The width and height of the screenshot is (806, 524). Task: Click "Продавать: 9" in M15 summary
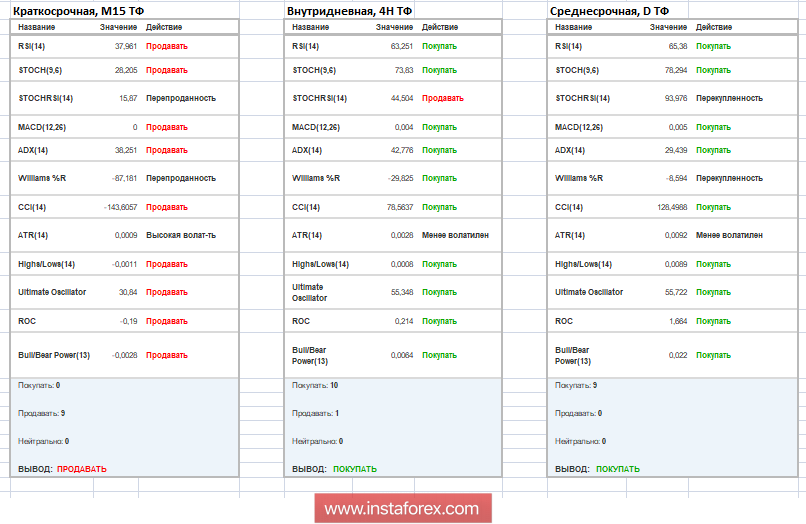[x=42, y=413]
